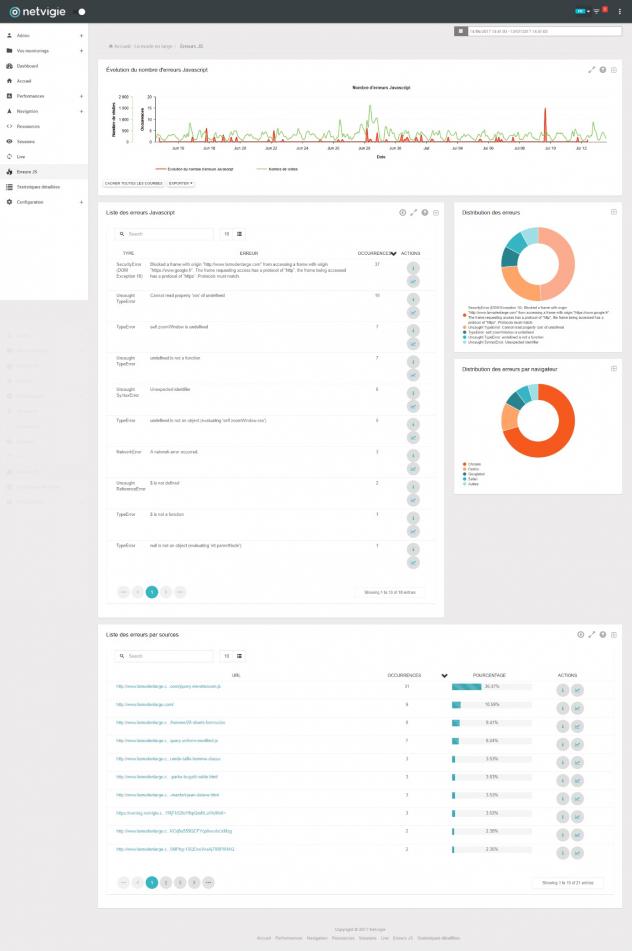Expand the Configuration menu plus icon

click(81, 202)
